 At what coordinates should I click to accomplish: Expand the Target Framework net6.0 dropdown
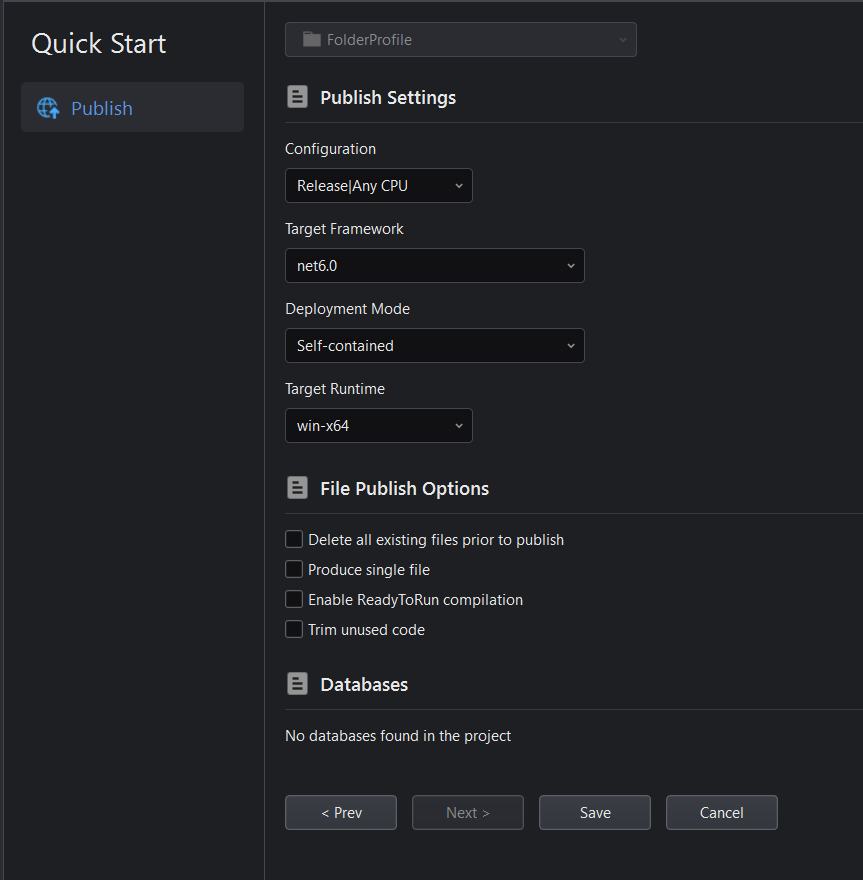pyautogui.click(x=434, y=266)
